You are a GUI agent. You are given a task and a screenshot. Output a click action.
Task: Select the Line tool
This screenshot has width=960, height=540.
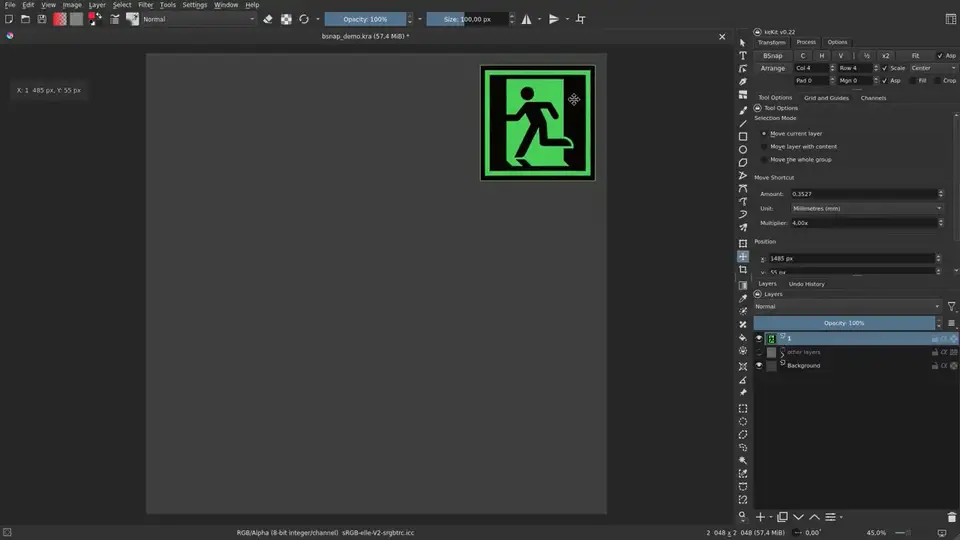click(x=743, y=124)
